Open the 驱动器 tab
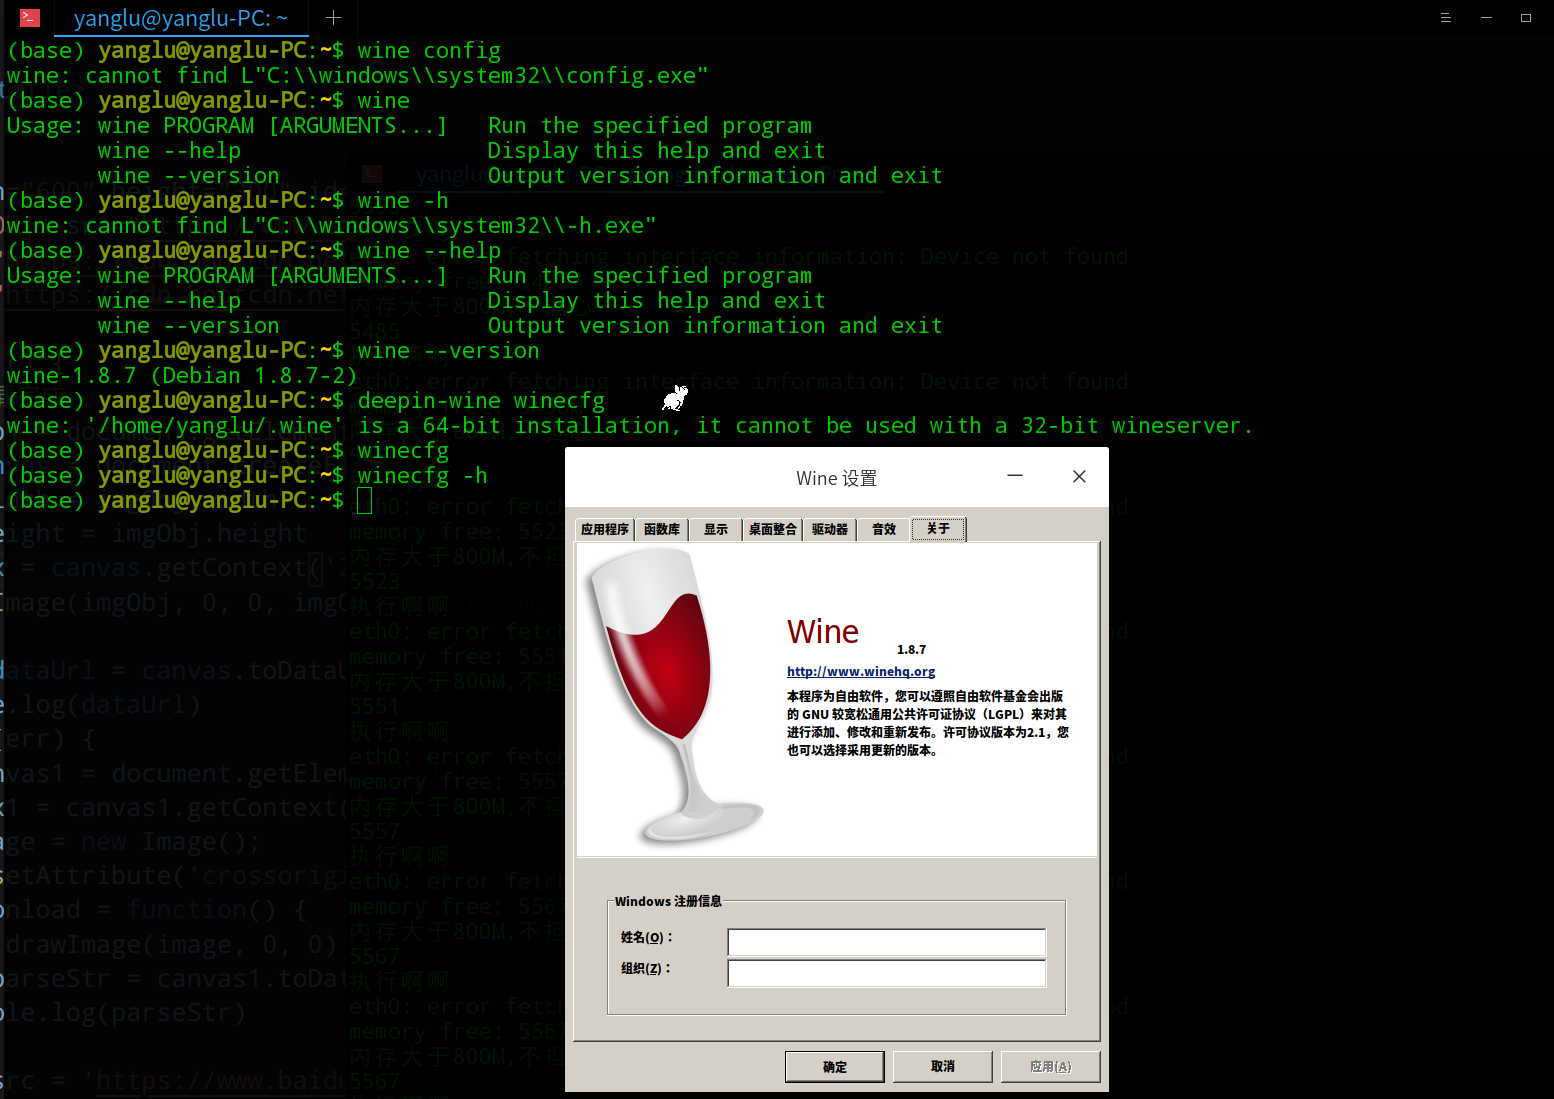 click(830, 530)
